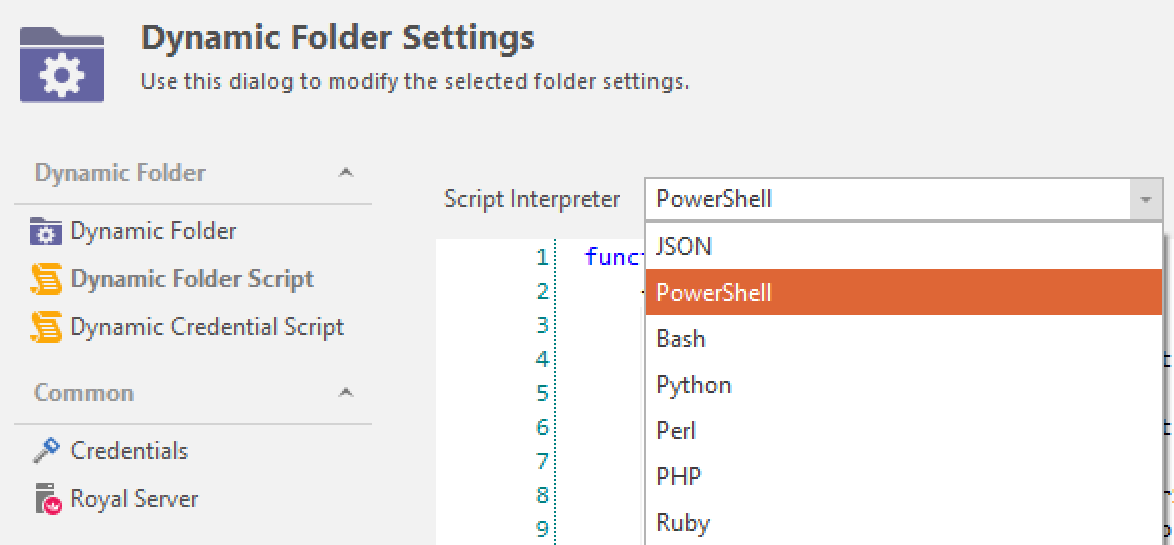Choose Perl in the dropdown list
Screen dimensions: 1174x545
(x=676, y=431)
